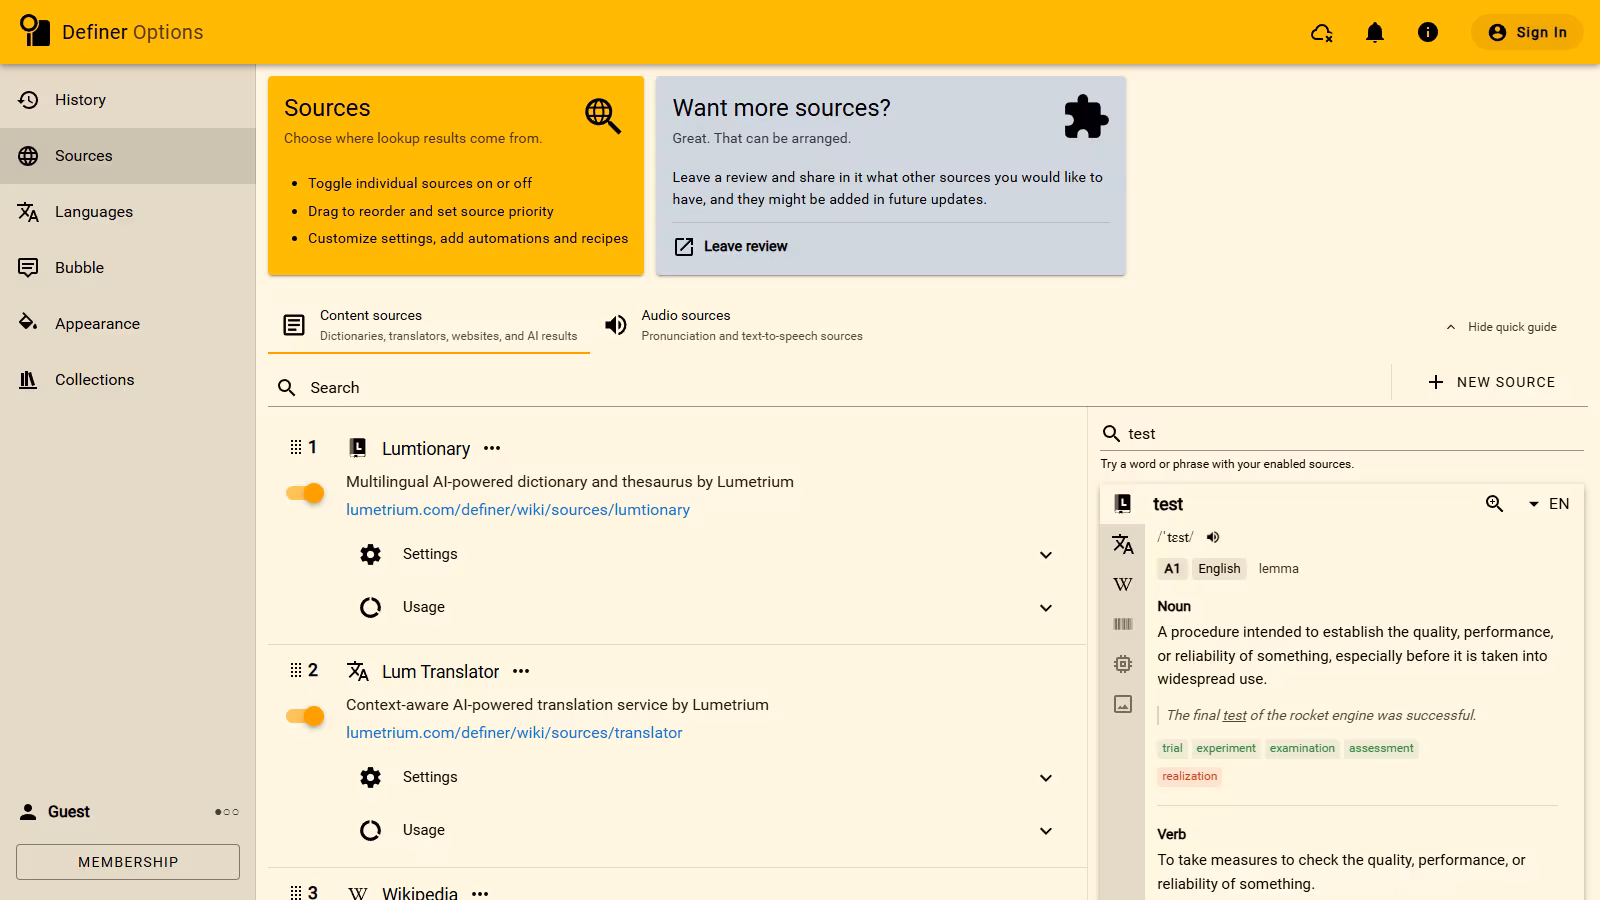Switch to Audio sources tab

tap(733, 325)
